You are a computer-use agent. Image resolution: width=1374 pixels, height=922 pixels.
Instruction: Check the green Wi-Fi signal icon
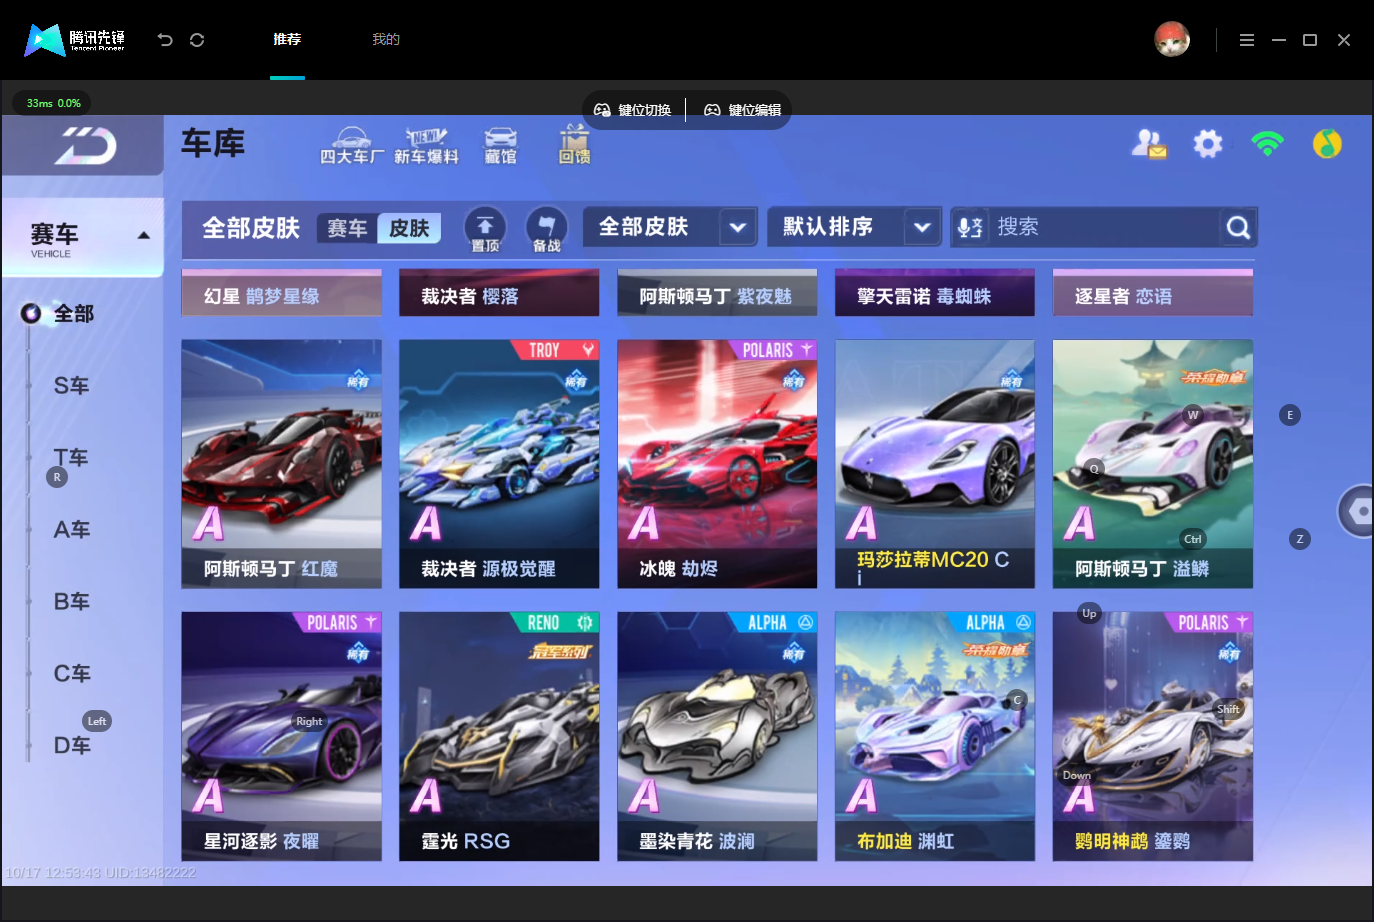click(x=1267, y=144)
